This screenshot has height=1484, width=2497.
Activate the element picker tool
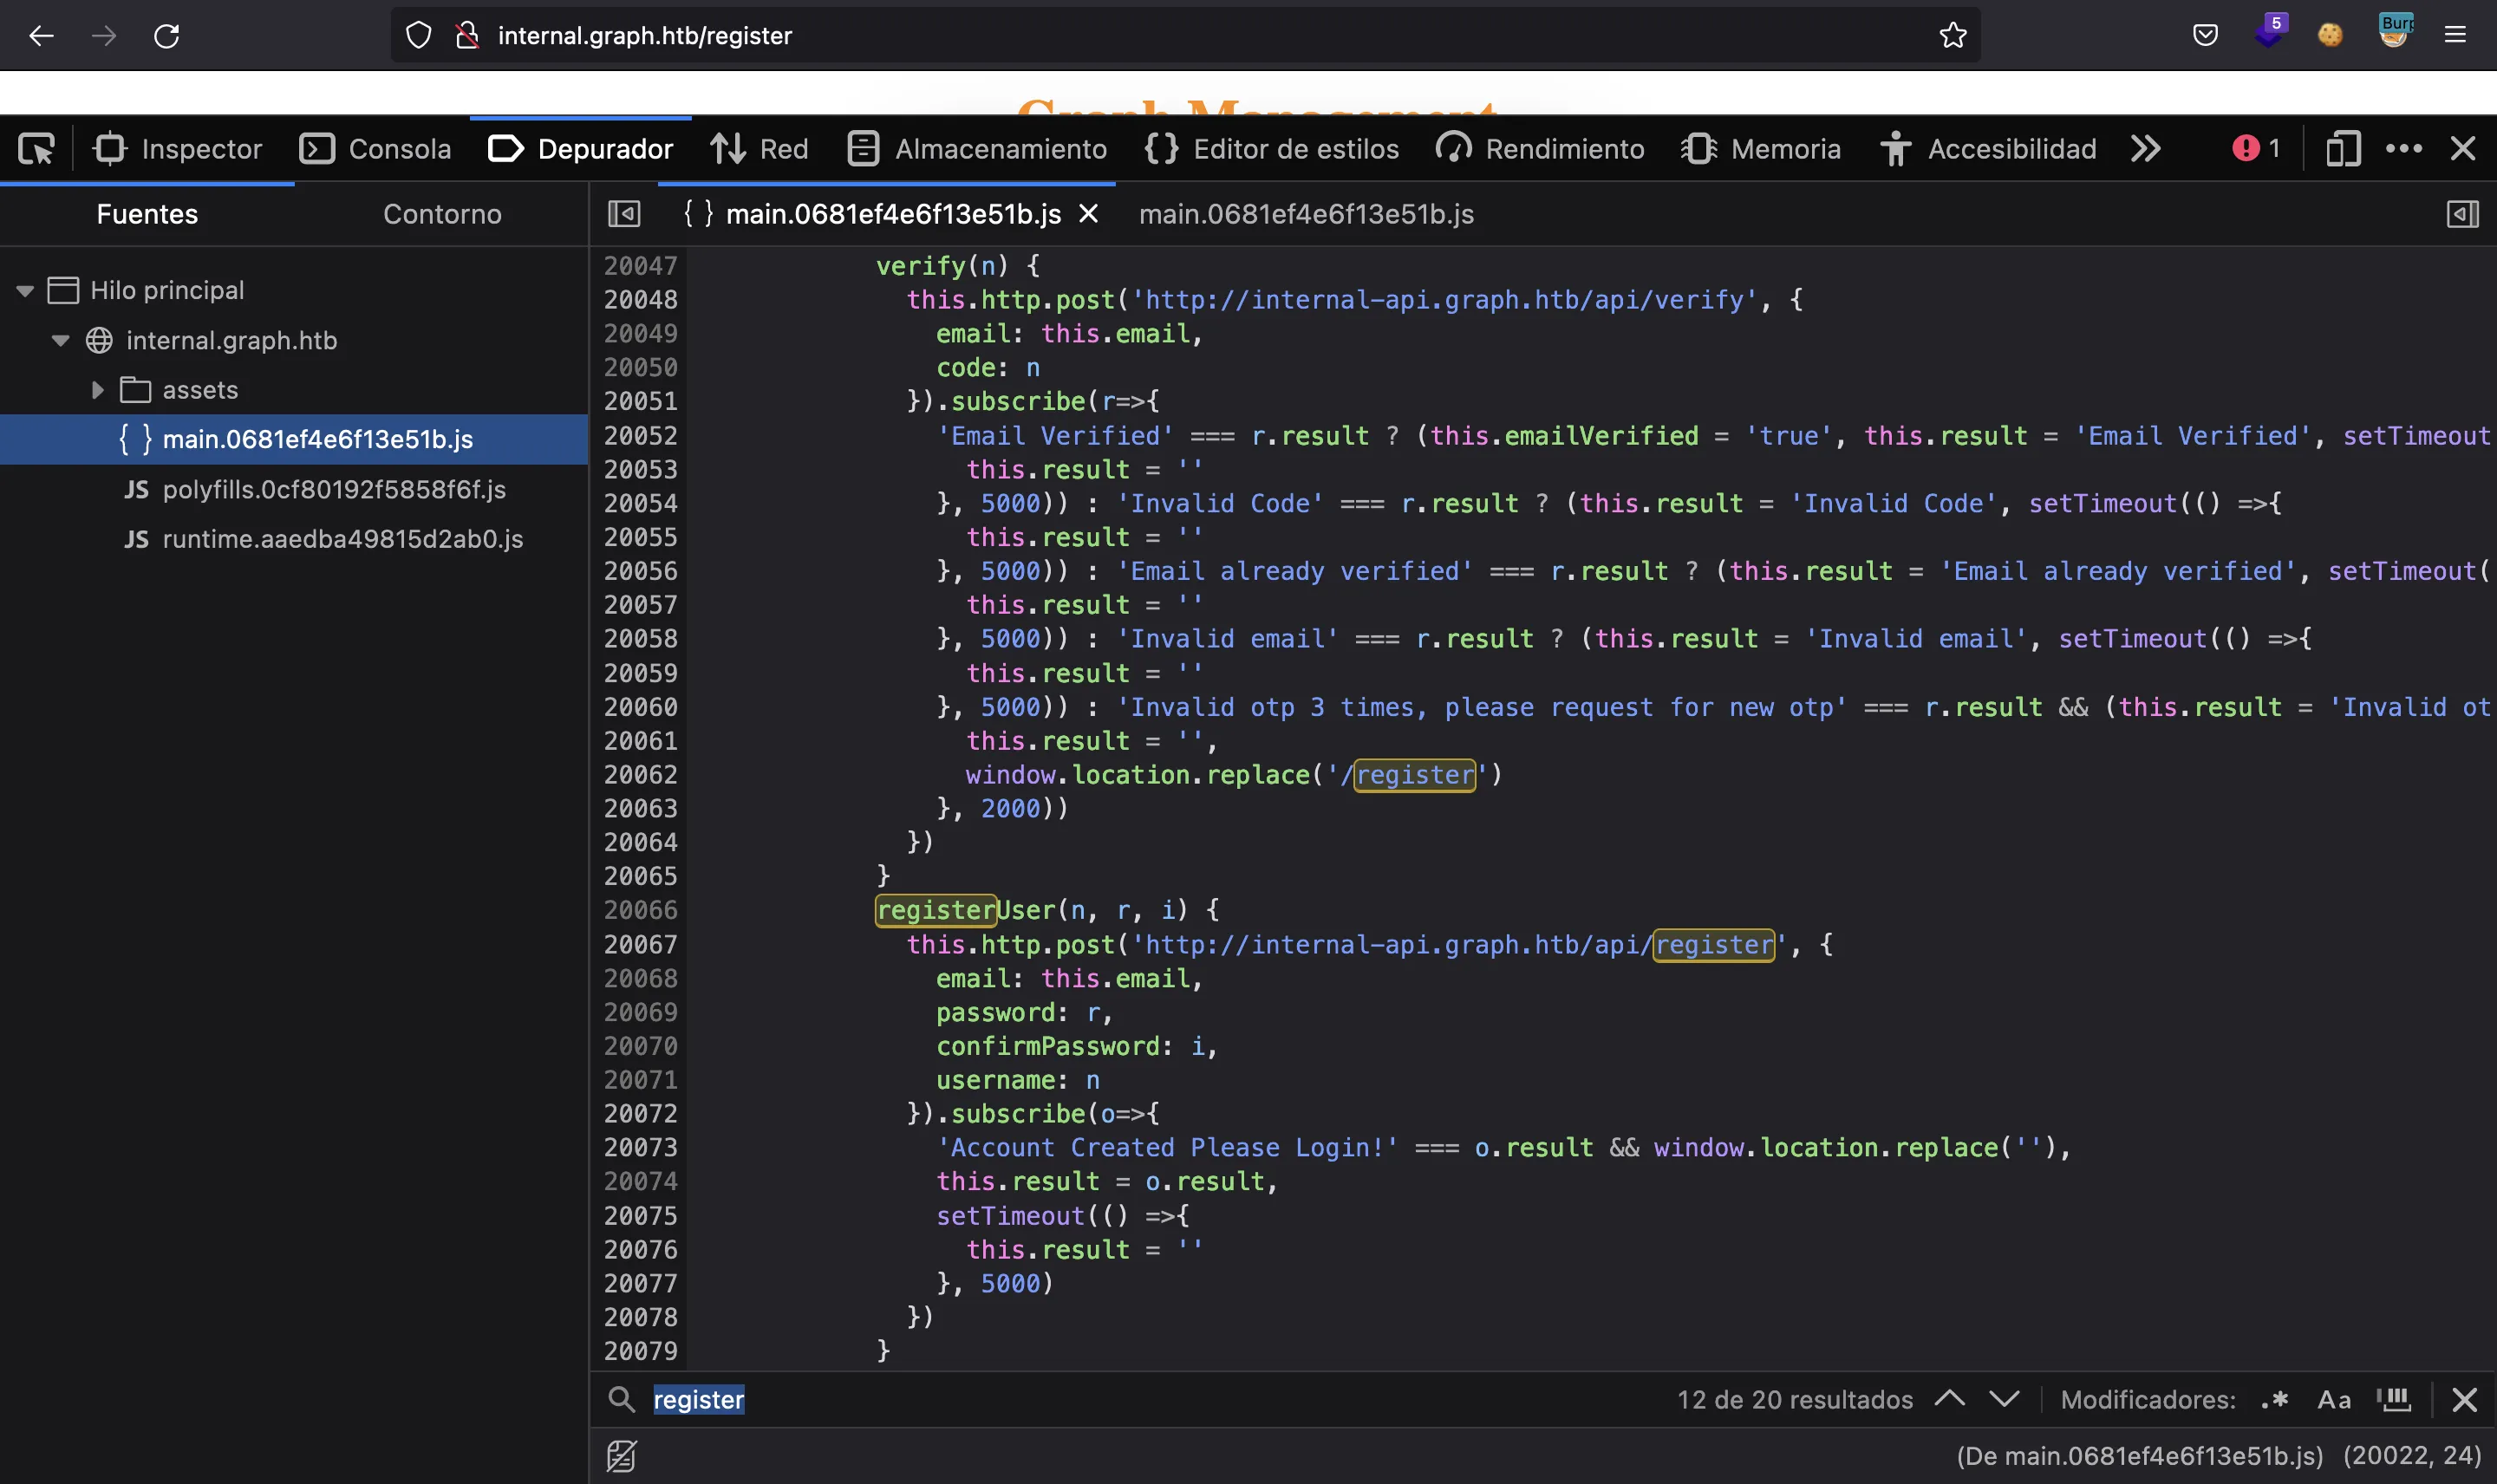[37, 149]
